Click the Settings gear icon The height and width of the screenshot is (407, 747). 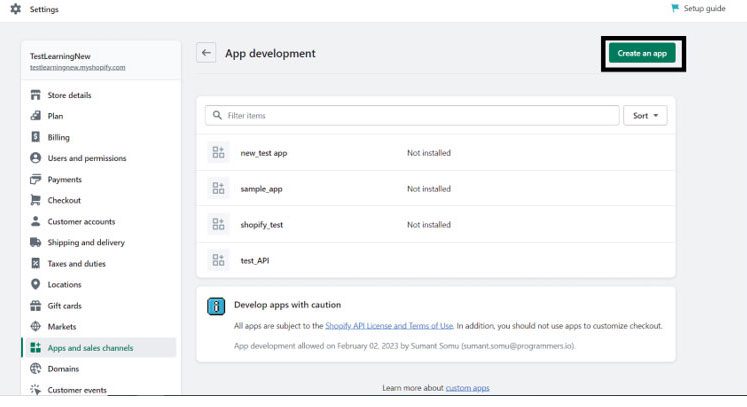[16, 9]
